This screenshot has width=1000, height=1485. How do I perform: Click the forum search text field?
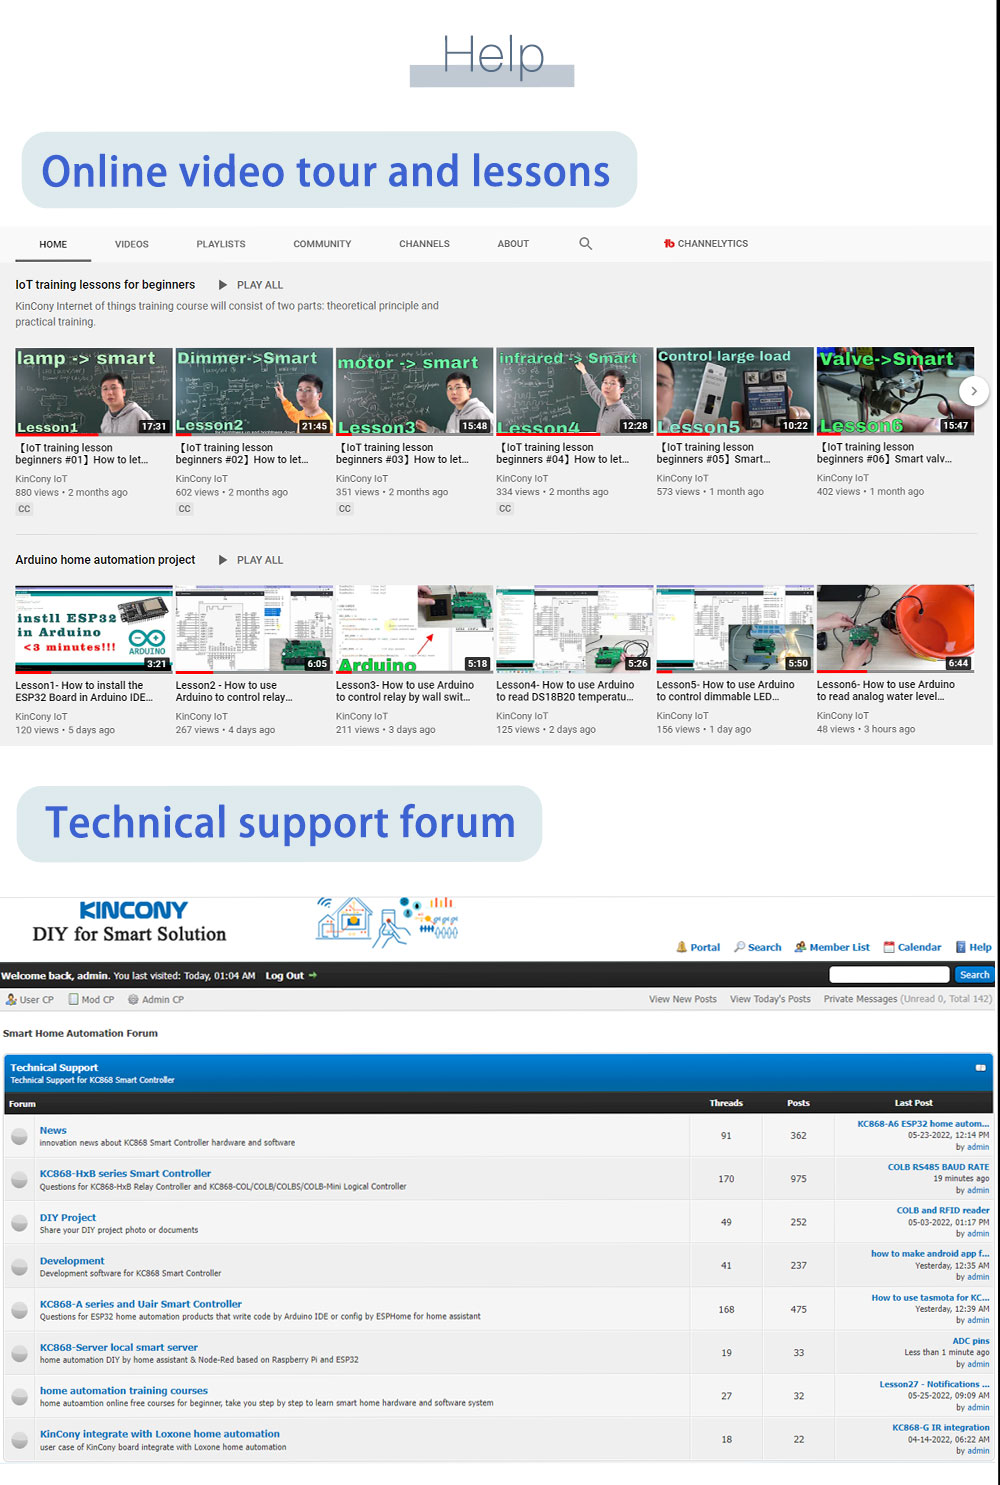pos(889,975)
